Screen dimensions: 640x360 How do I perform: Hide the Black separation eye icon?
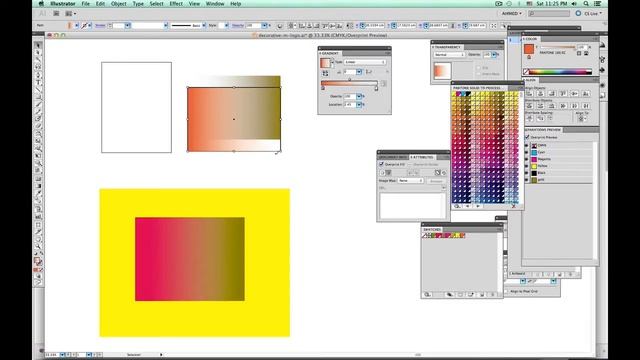click(526, 173)
